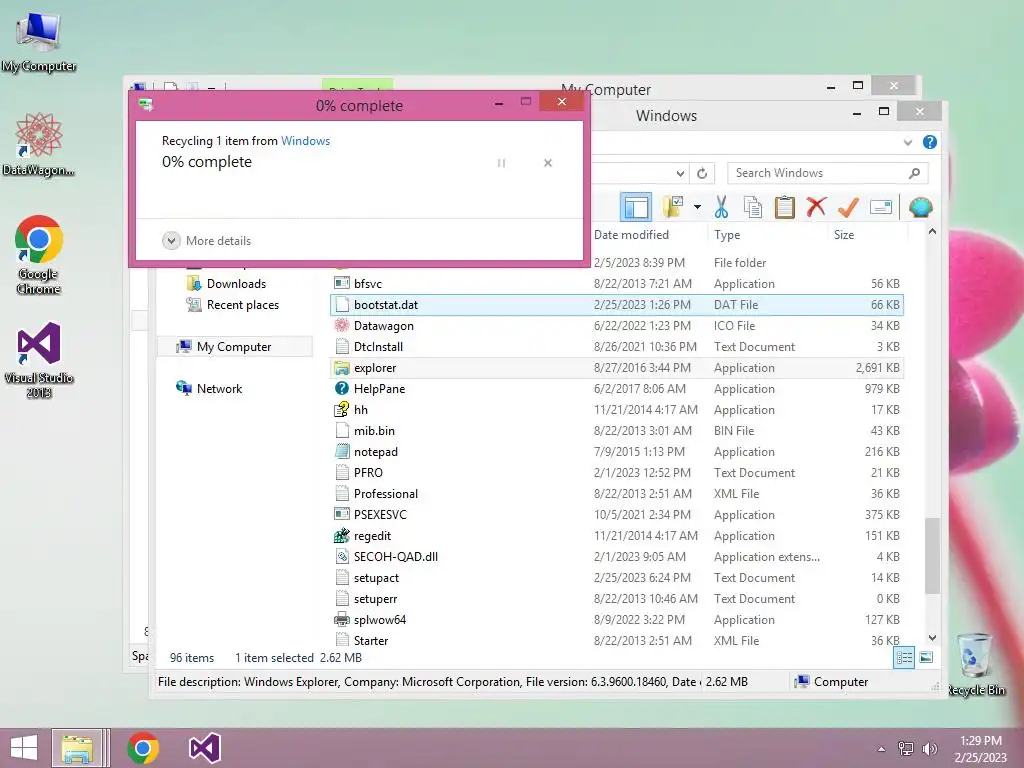Select the explorer application
This screenshot has height=768, width=1024.
[617, 368]
